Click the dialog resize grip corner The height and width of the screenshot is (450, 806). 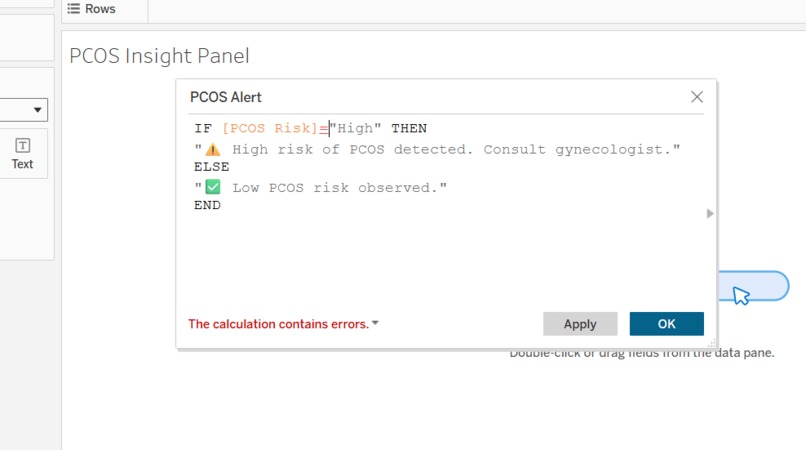pos(711,344)
